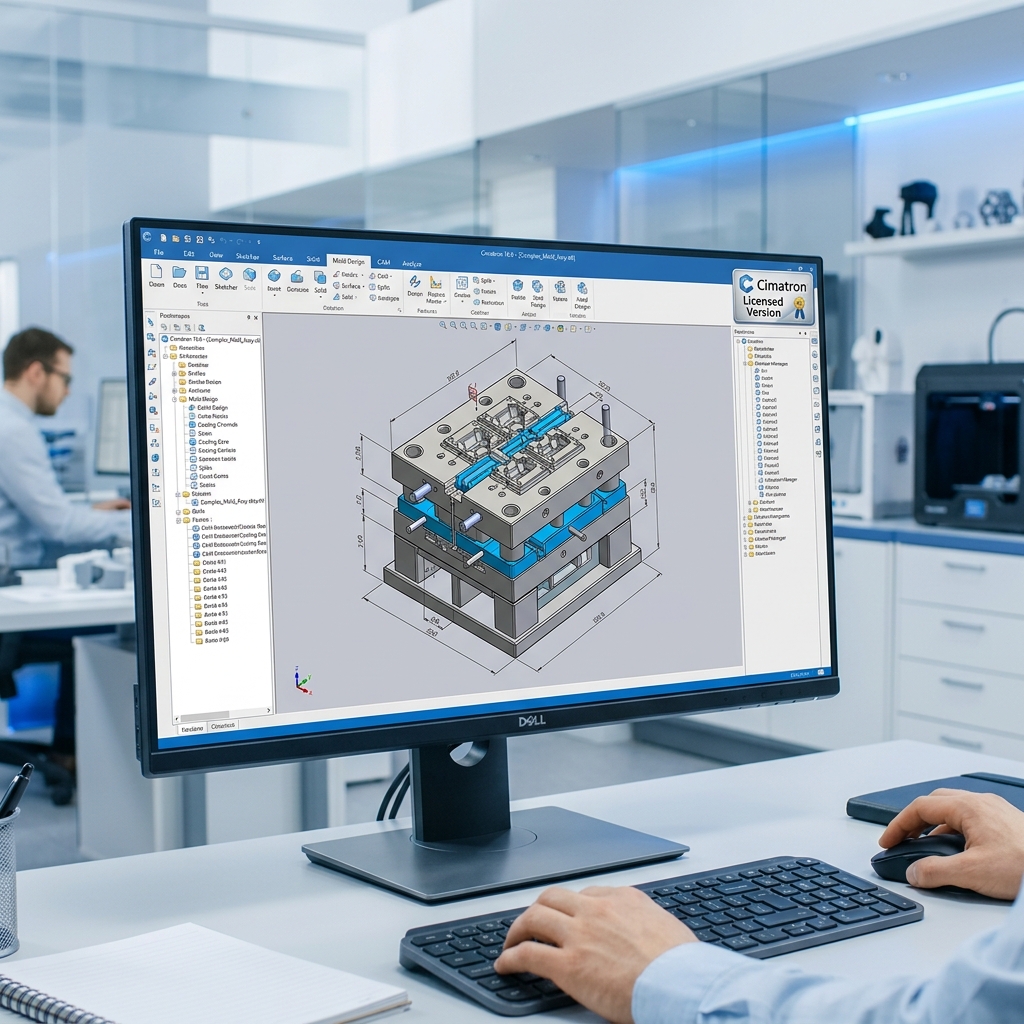Open dropdown arrow beside the Split command
This screenshot has height=1024, width=1024.
tap(494, 281)
